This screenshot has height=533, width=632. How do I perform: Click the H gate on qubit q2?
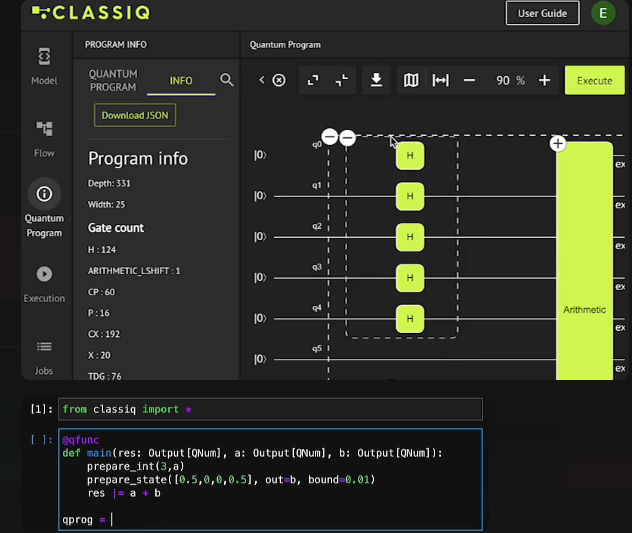coord(410,237)
